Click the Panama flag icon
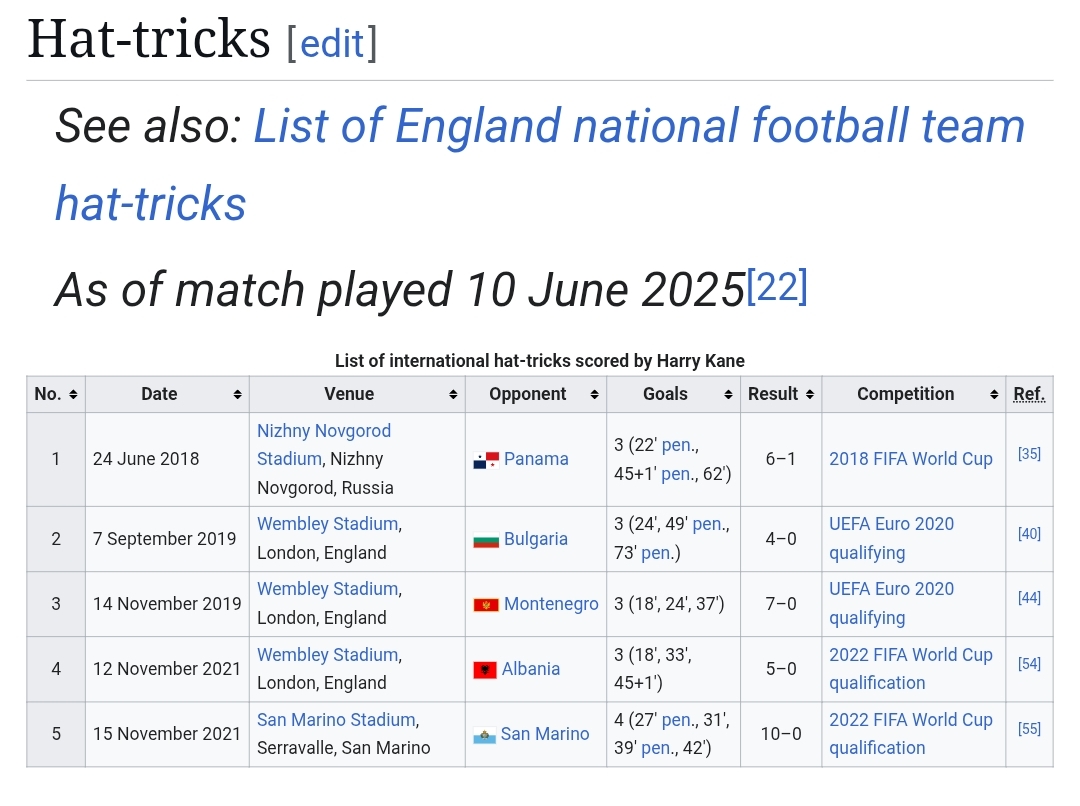This screenshot has height=806, width=1080. tap(485, 460)
